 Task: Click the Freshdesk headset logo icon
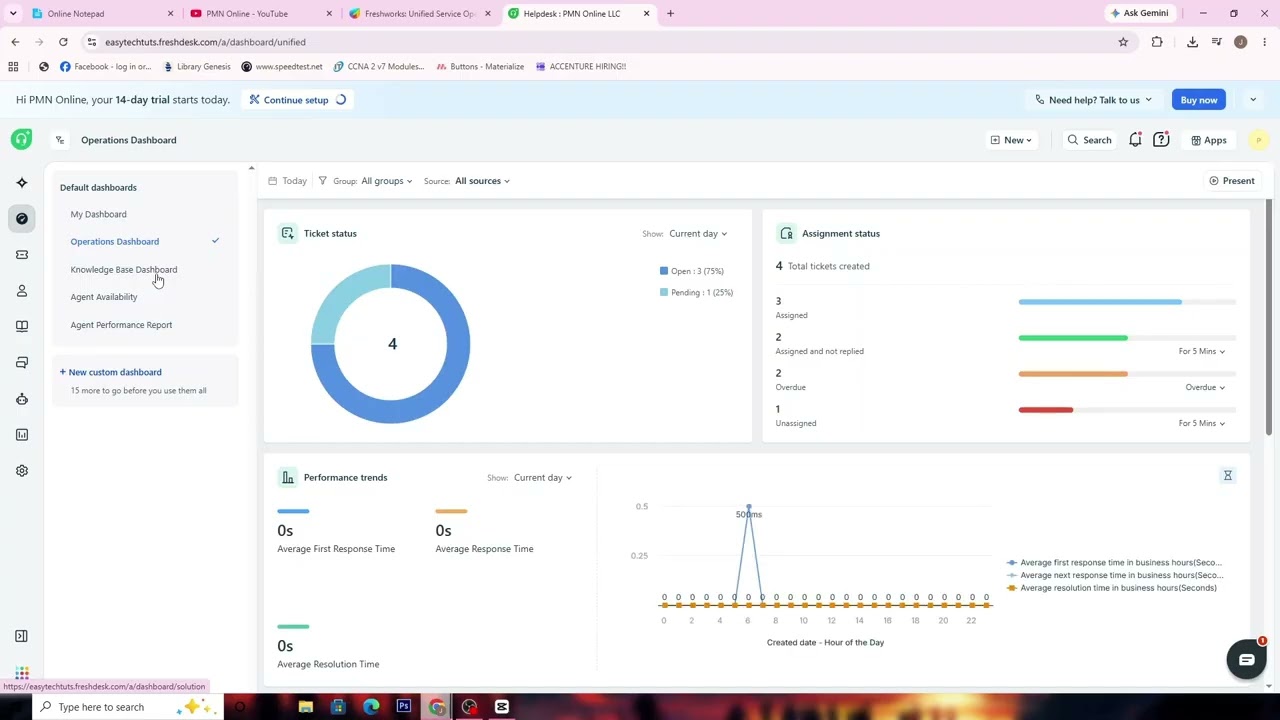tap(21, 139)
